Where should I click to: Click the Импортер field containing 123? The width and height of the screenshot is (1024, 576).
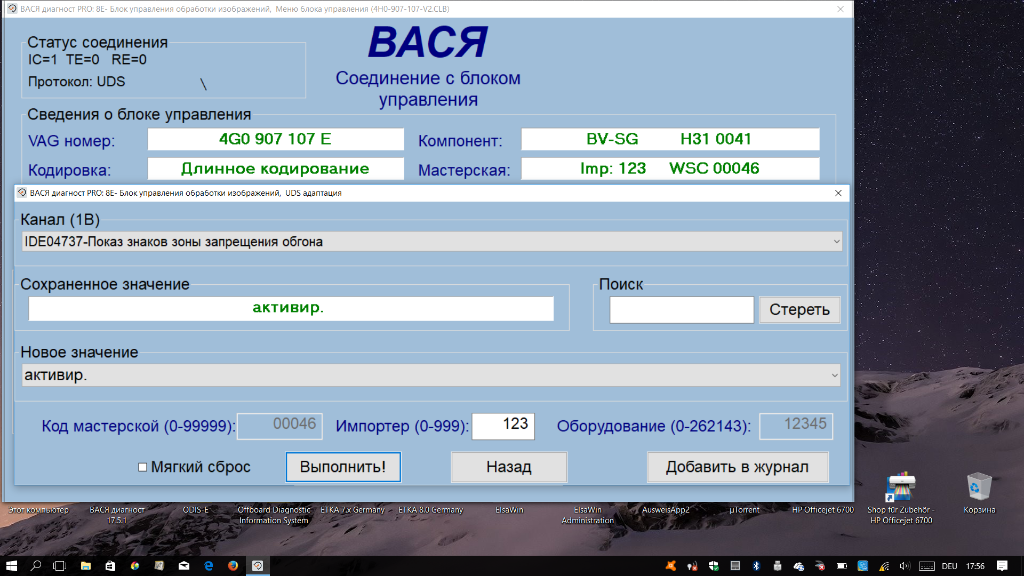coord(503,425)
